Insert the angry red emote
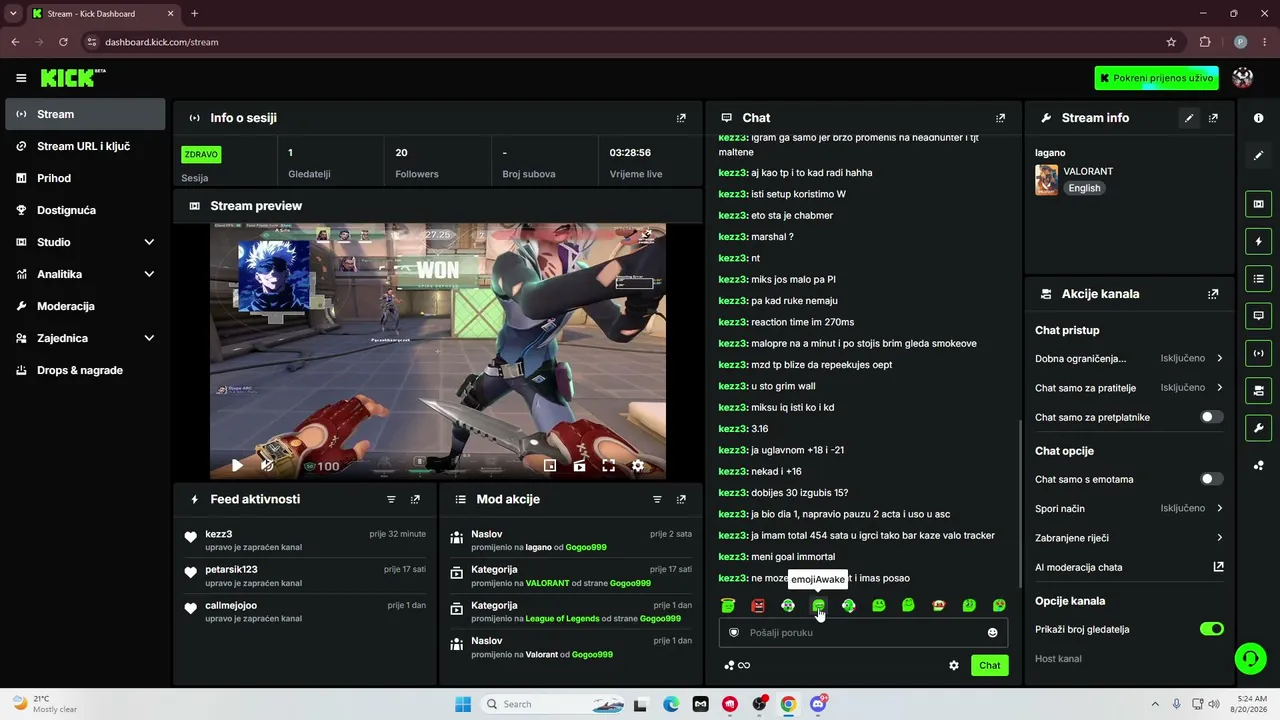This screenshot has width=1280, height=720. 758,605
